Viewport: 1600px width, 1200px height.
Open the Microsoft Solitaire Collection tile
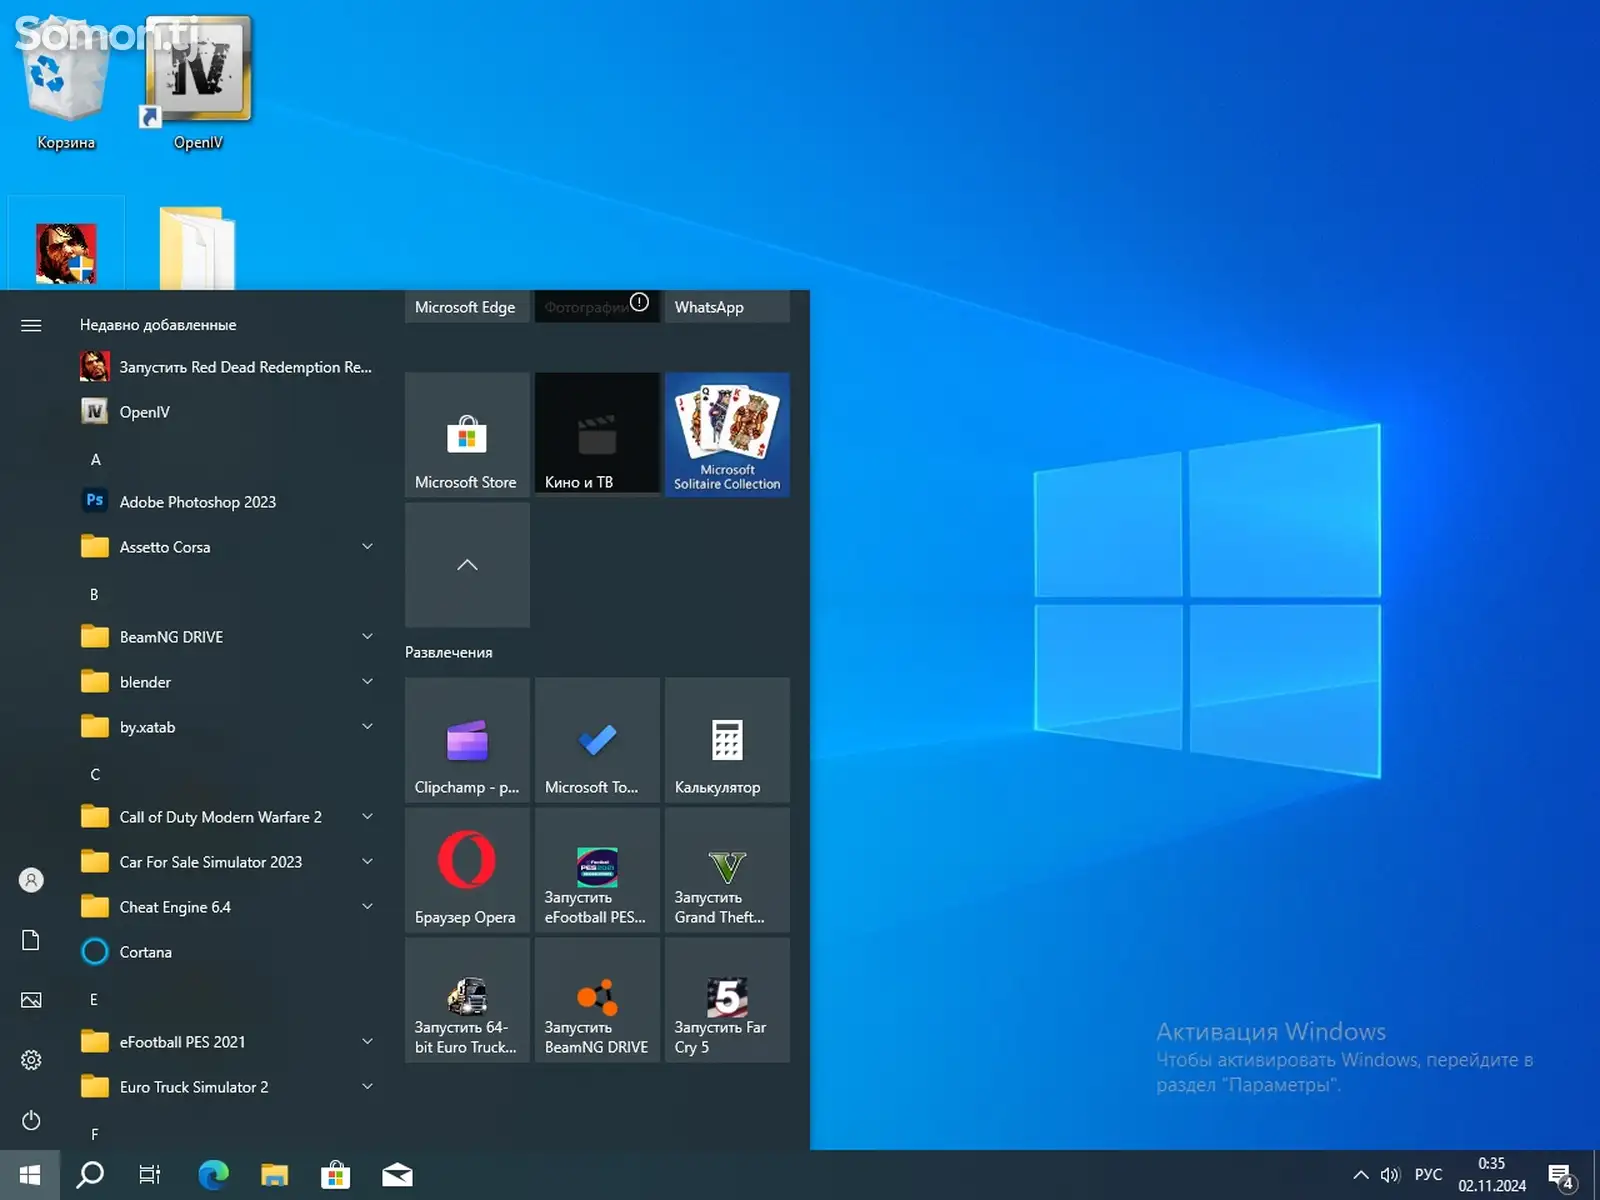[727, 435]
